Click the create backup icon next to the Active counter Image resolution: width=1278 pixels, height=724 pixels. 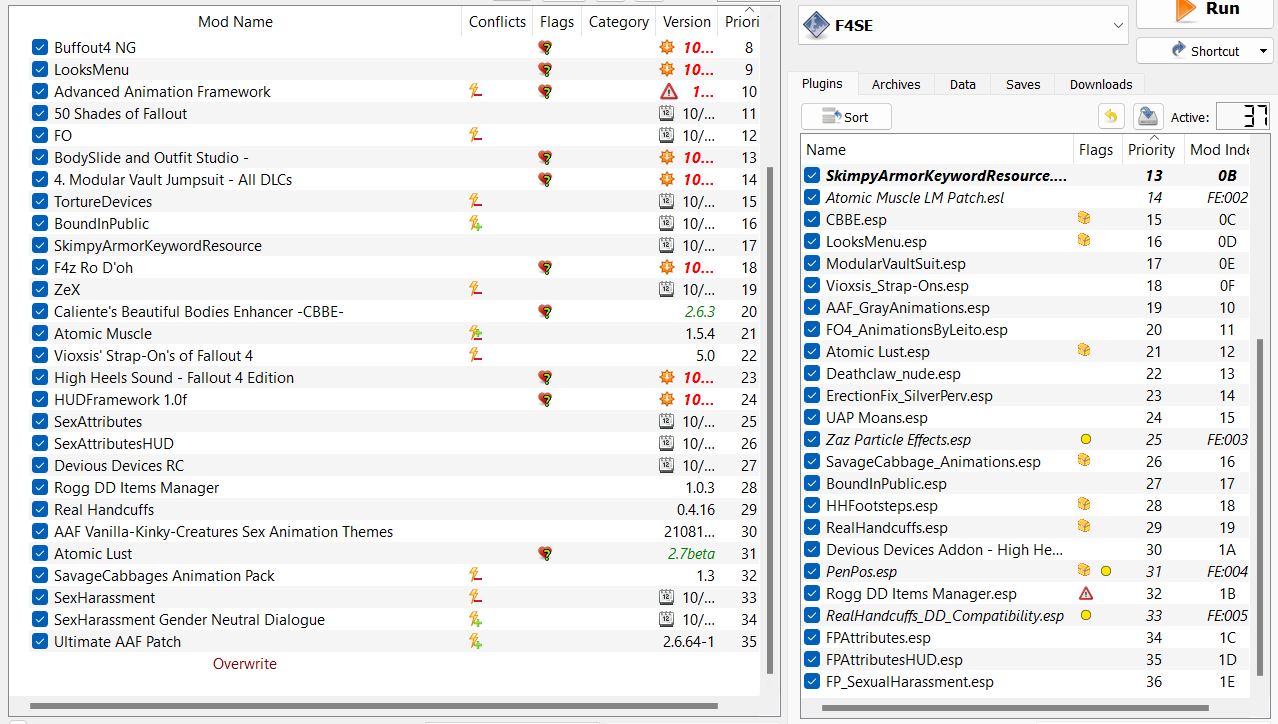click(x=1148, y=117)
